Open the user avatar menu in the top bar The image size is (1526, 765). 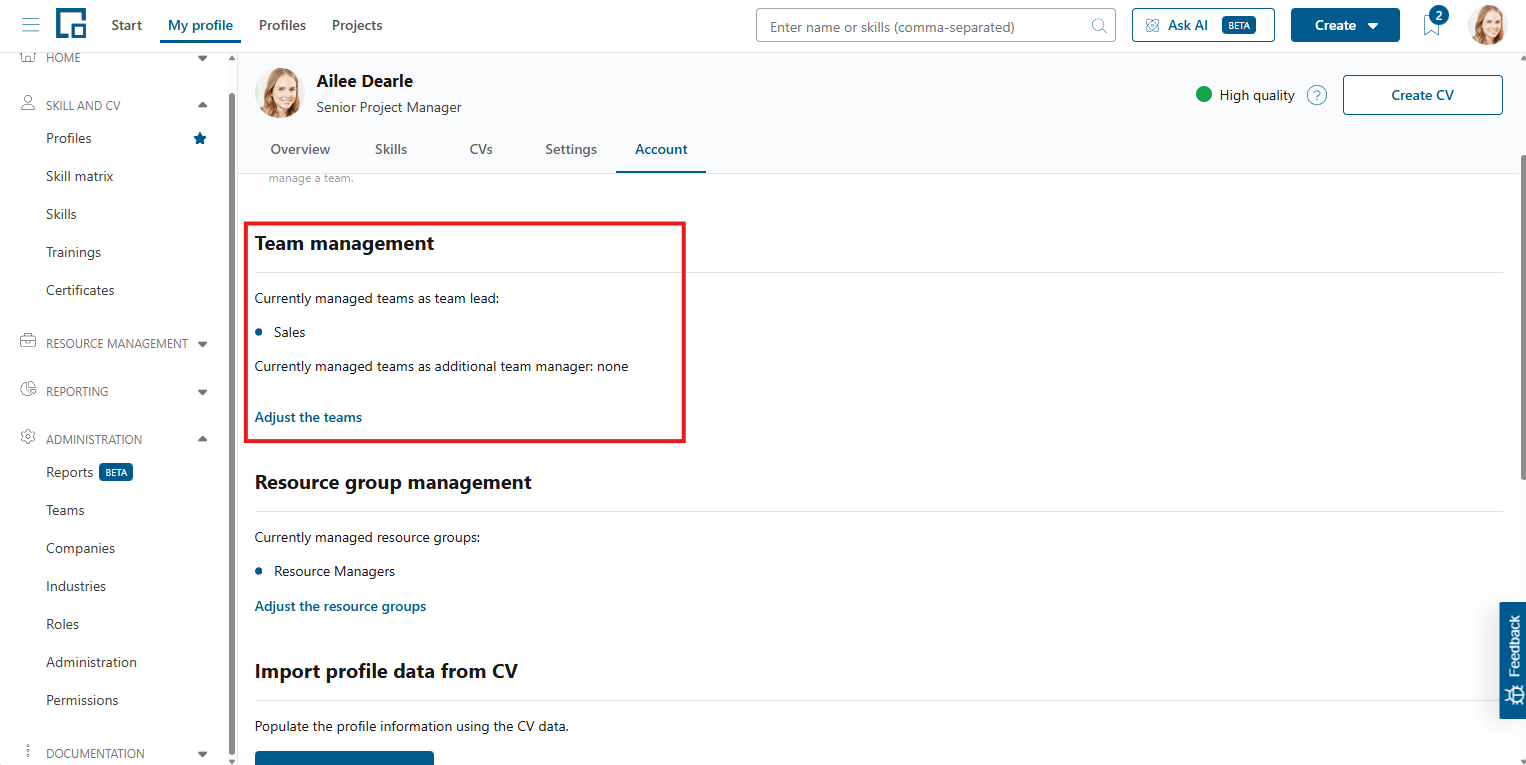click(1487, 25)
